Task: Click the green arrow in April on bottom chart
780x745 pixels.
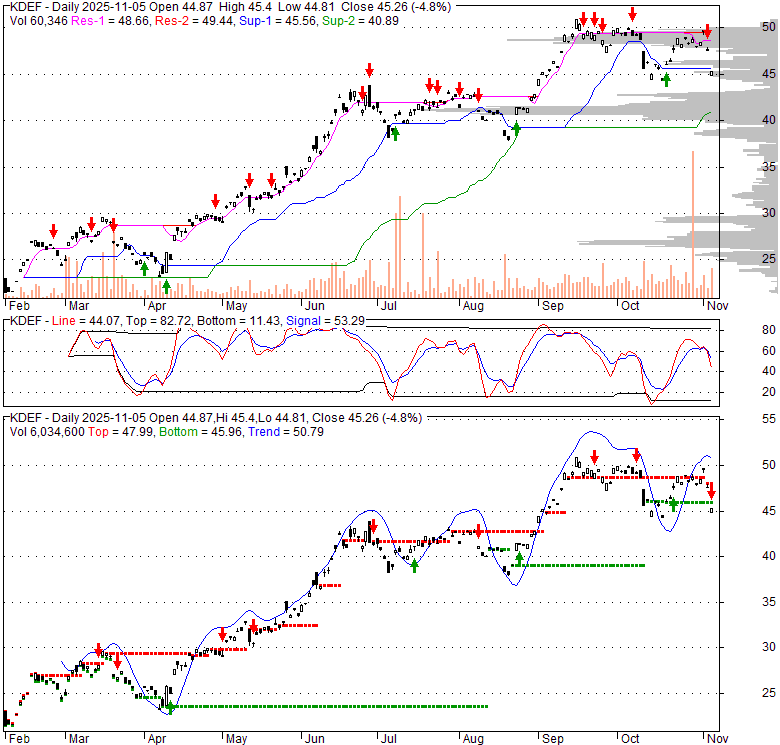Action: [171, 707]
